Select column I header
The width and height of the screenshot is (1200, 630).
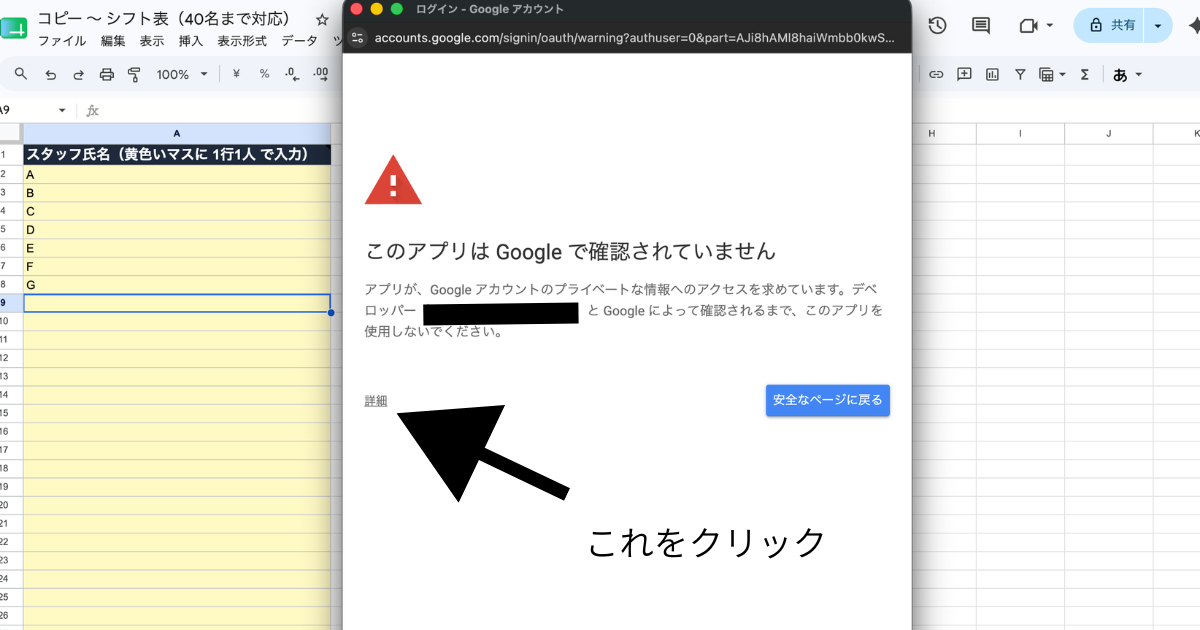click(1020, 133)
